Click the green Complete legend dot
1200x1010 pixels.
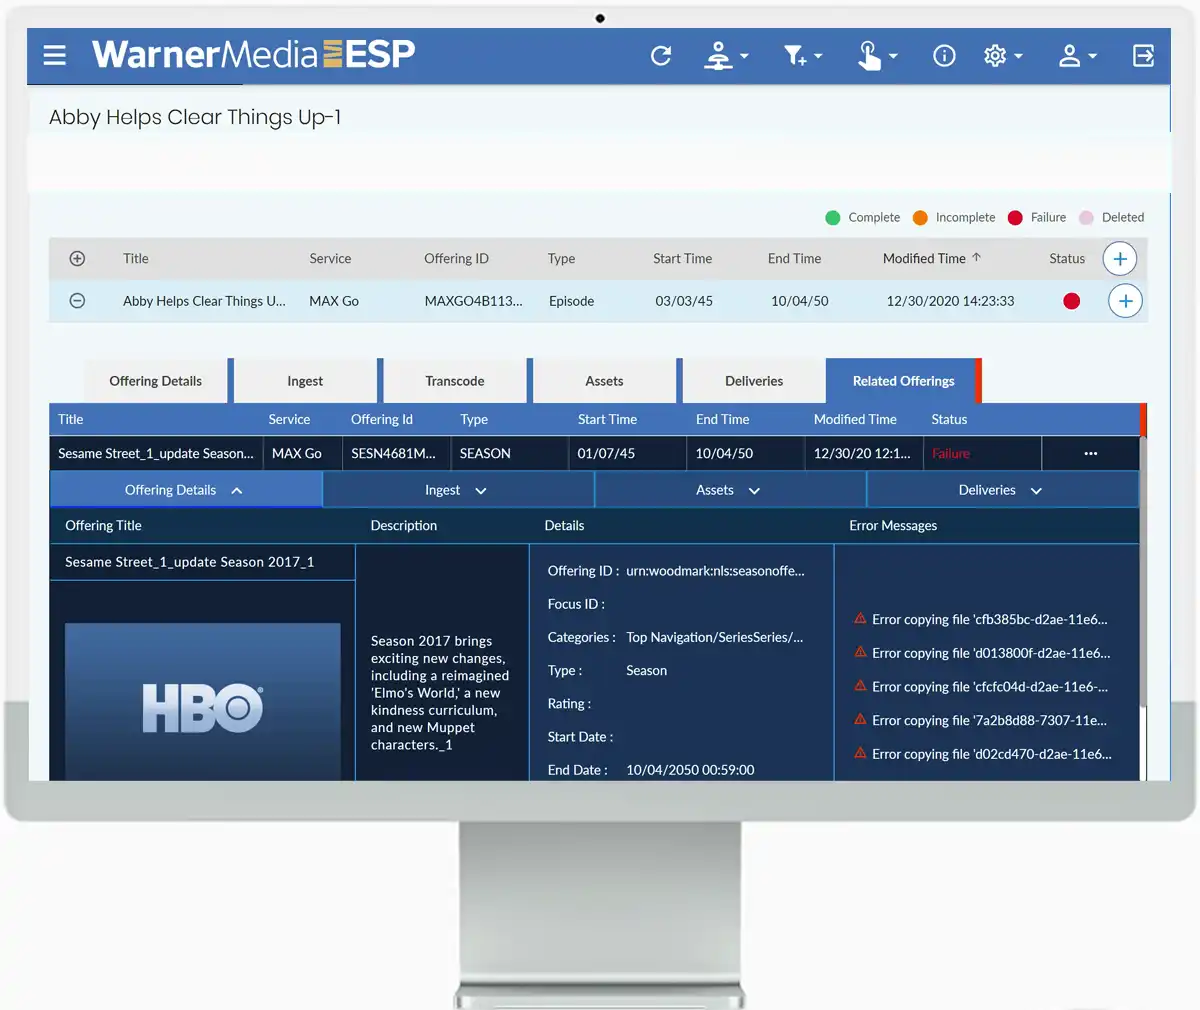point(833,217)
